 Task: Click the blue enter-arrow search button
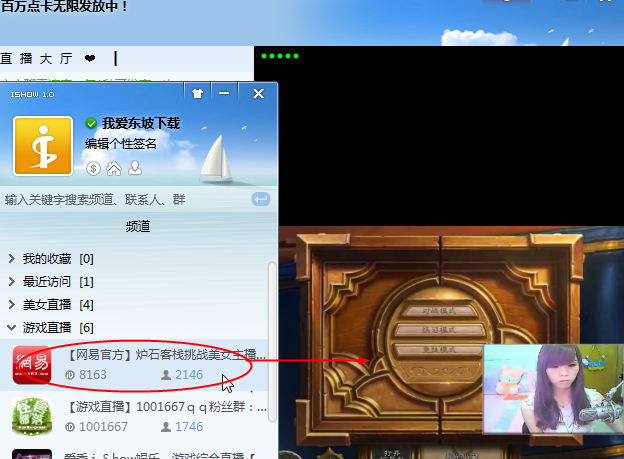pos(261,199)
